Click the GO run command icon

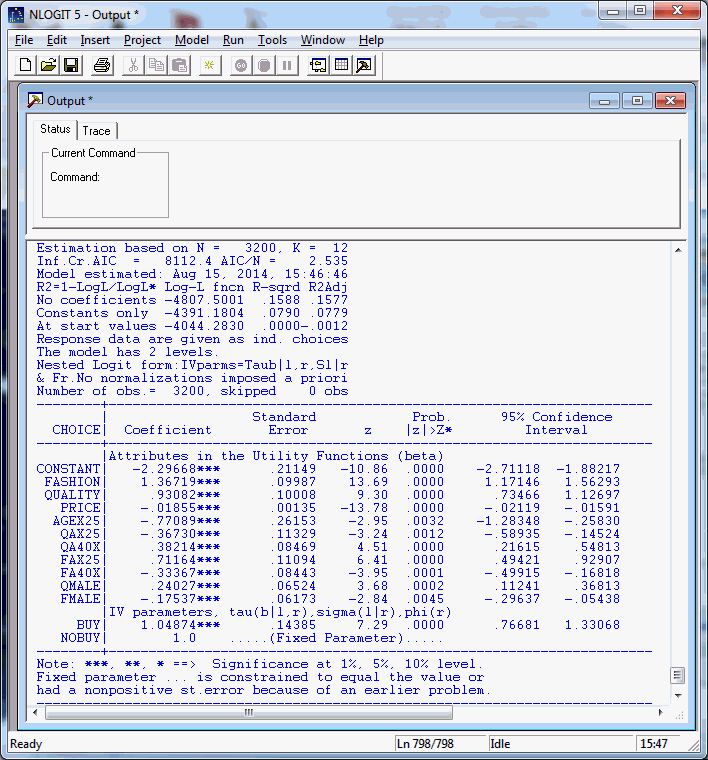coord(241,65)
